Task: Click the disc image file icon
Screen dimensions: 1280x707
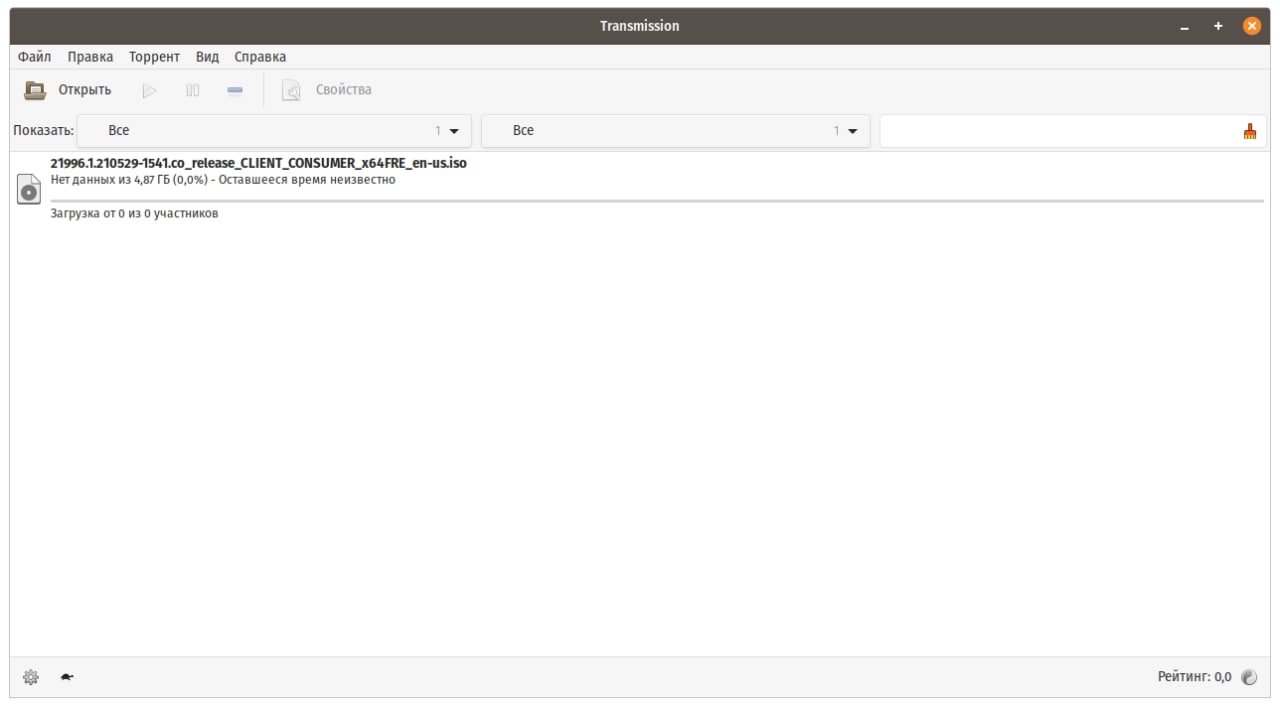Action: [x=29, y=189]
